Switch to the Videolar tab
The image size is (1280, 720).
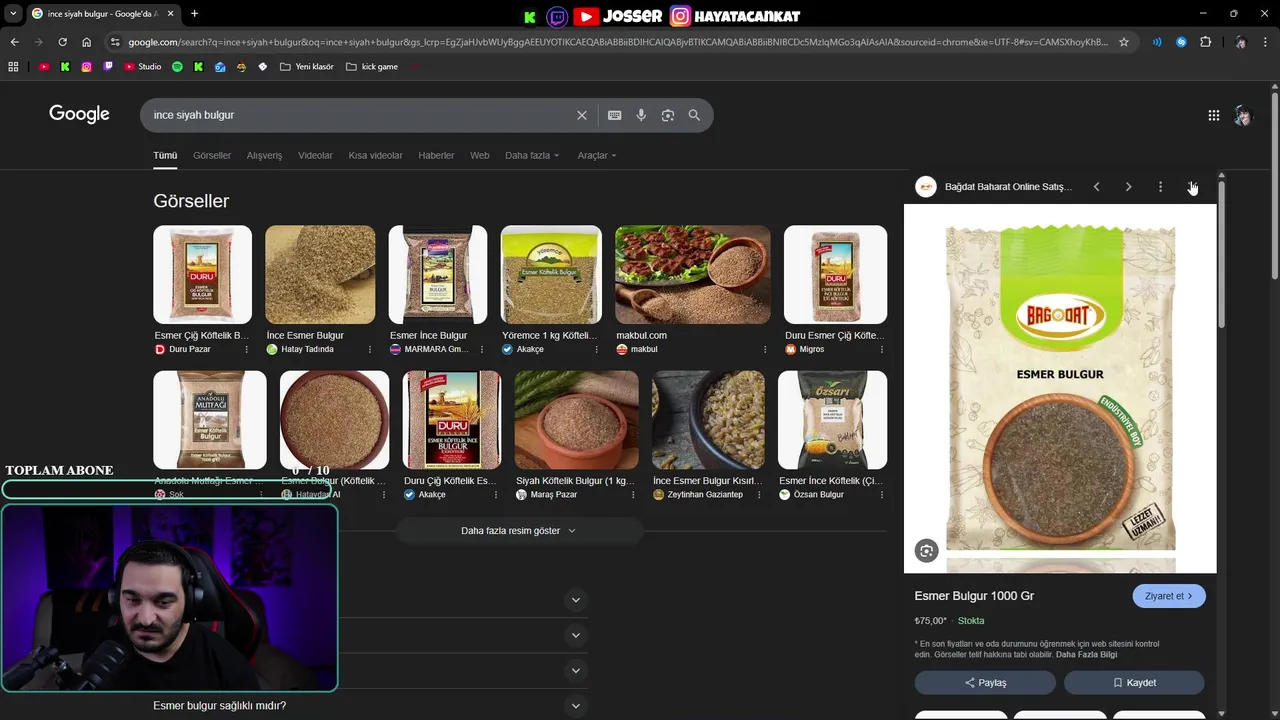tap(315, 155)
